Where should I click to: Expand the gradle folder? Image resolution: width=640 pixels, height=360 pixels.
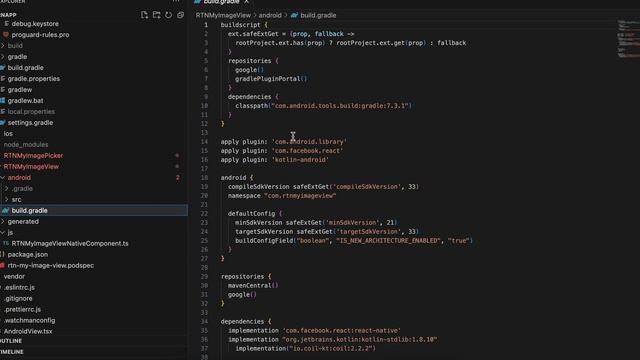tap(17, 57)
